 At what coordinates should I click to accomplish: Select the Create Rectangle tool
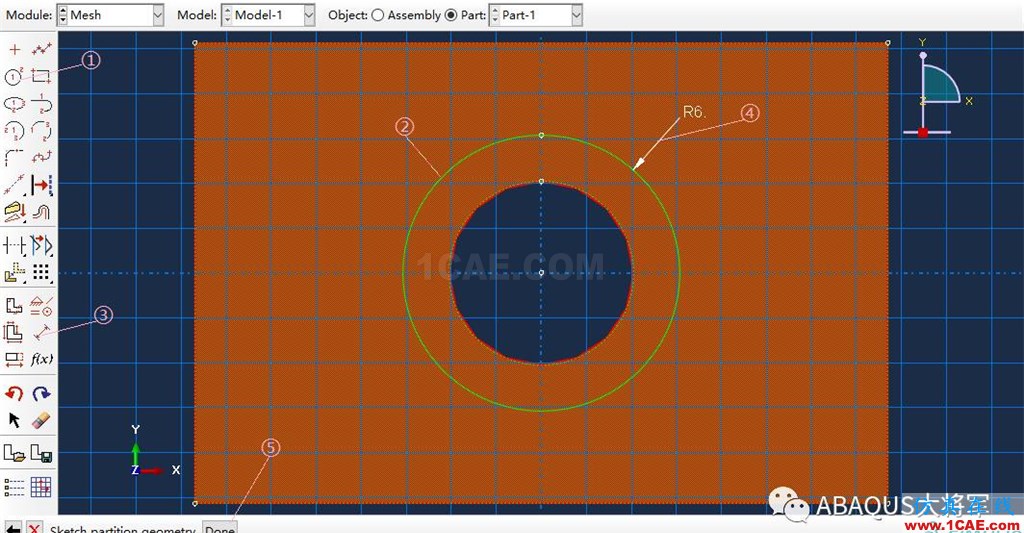pos(41,77)
